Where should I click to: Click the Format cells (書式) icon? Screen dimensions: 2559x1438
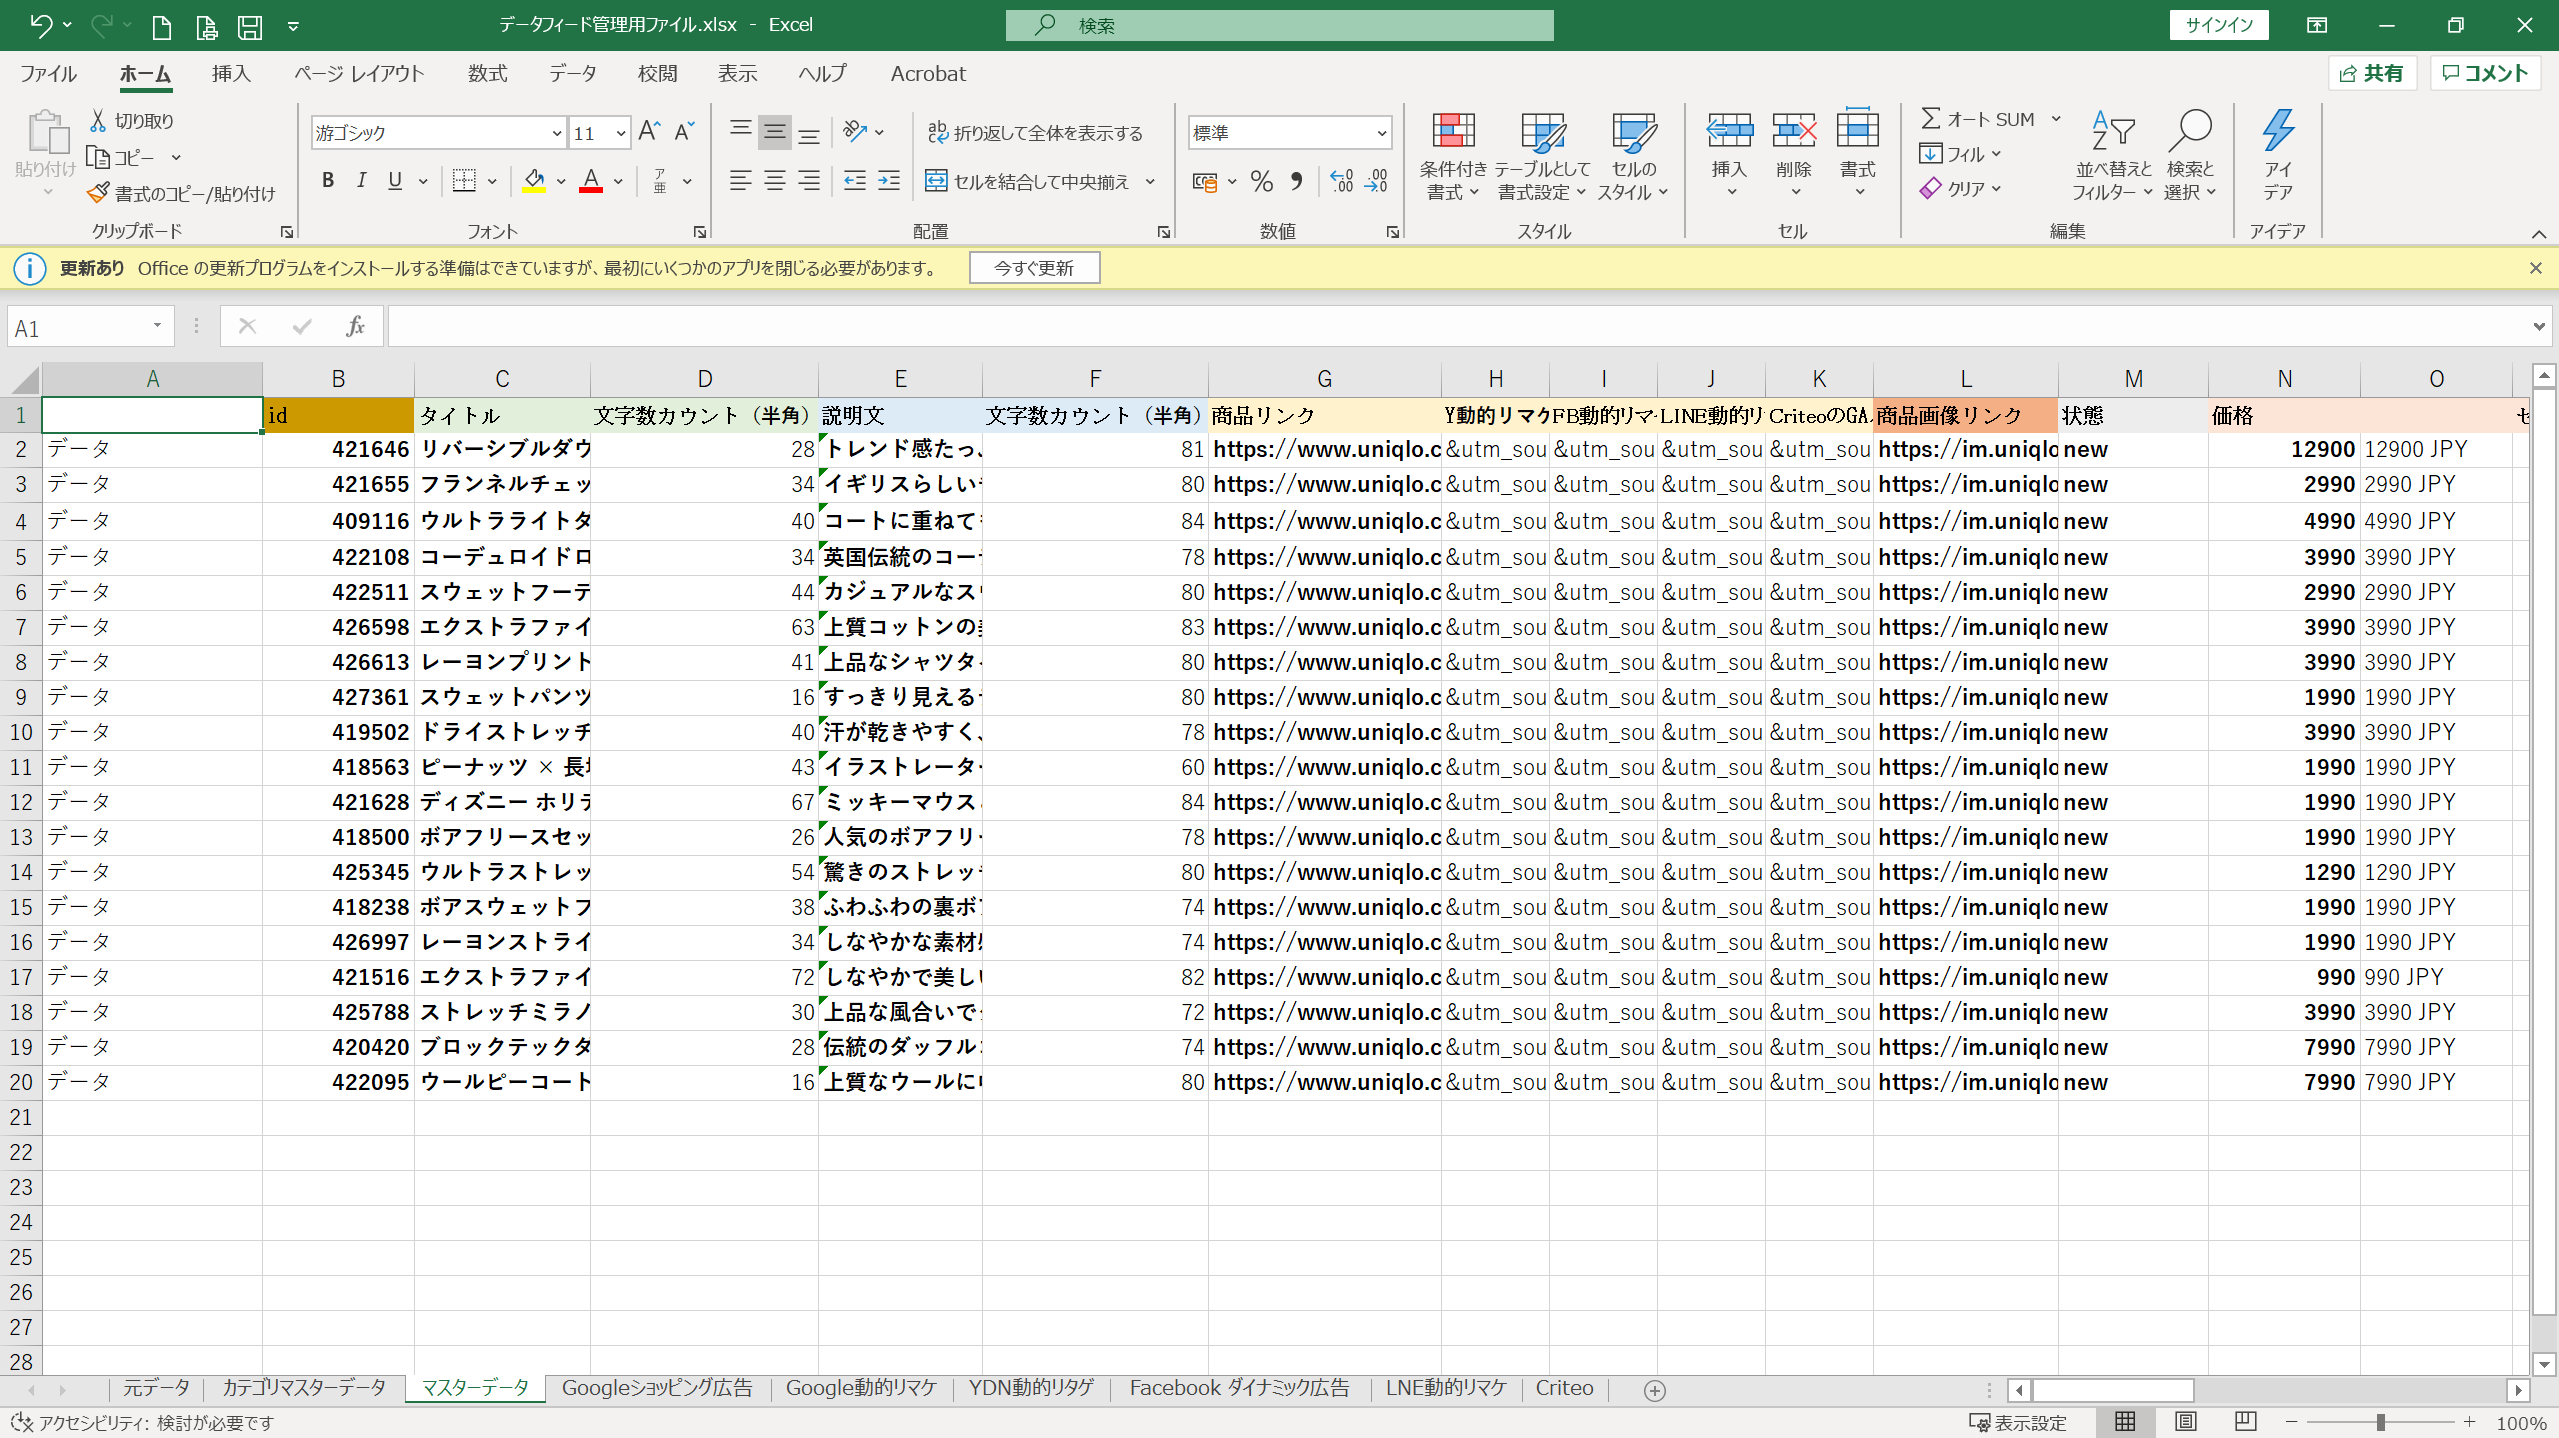point(1858,131)
